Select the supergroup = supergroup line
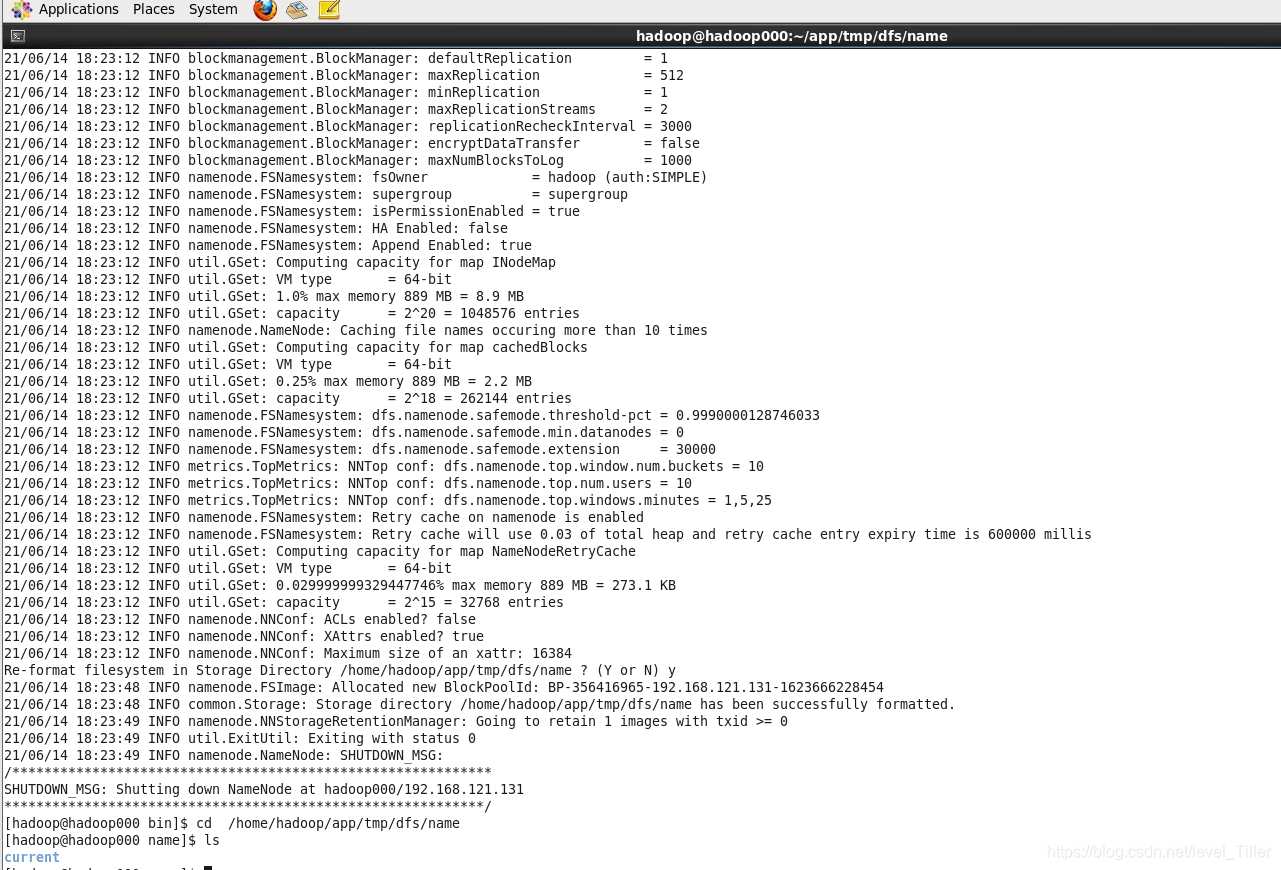 click(x=316, y=194)
